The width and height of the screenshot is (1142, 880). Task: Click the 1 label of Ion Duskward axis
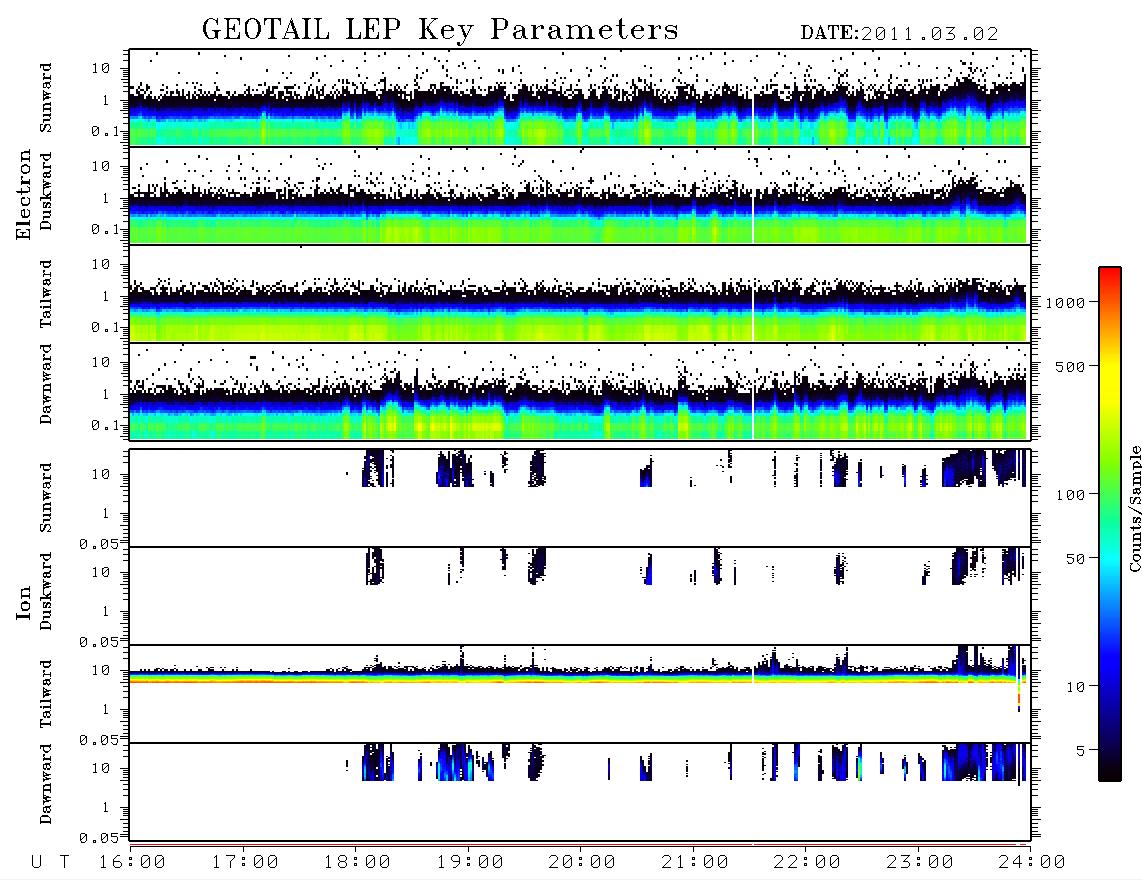[106, 611]
